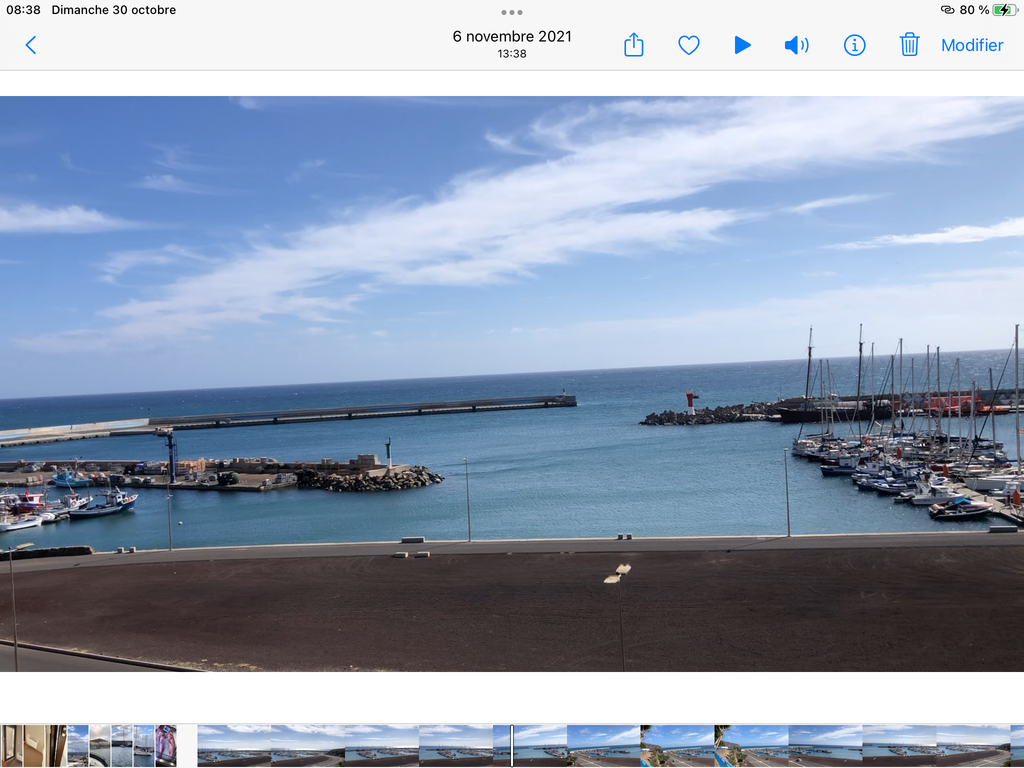Tap 'Dimanche 30 octobre' in status bar

pyautogui.click(x=114, y=10)
